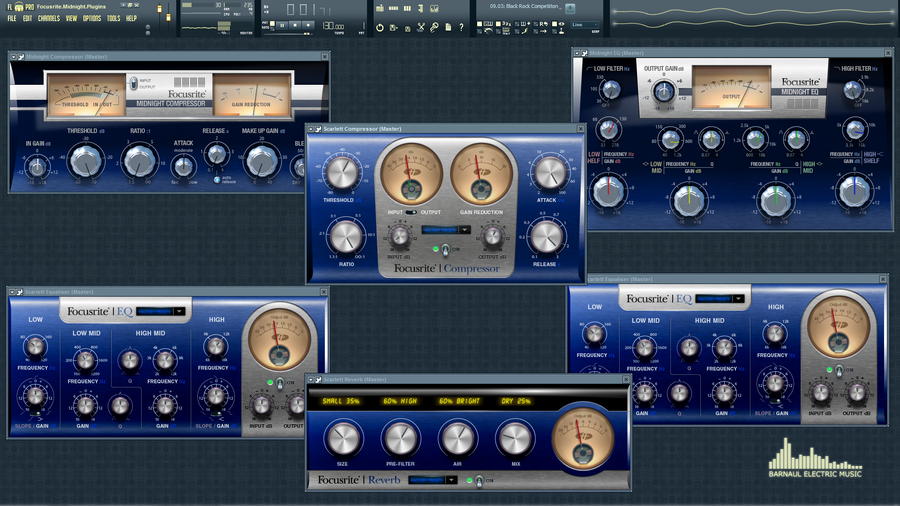Click the Ratio knob in Scarlett Compressor
Screen dimensions: 900x506
346,237
